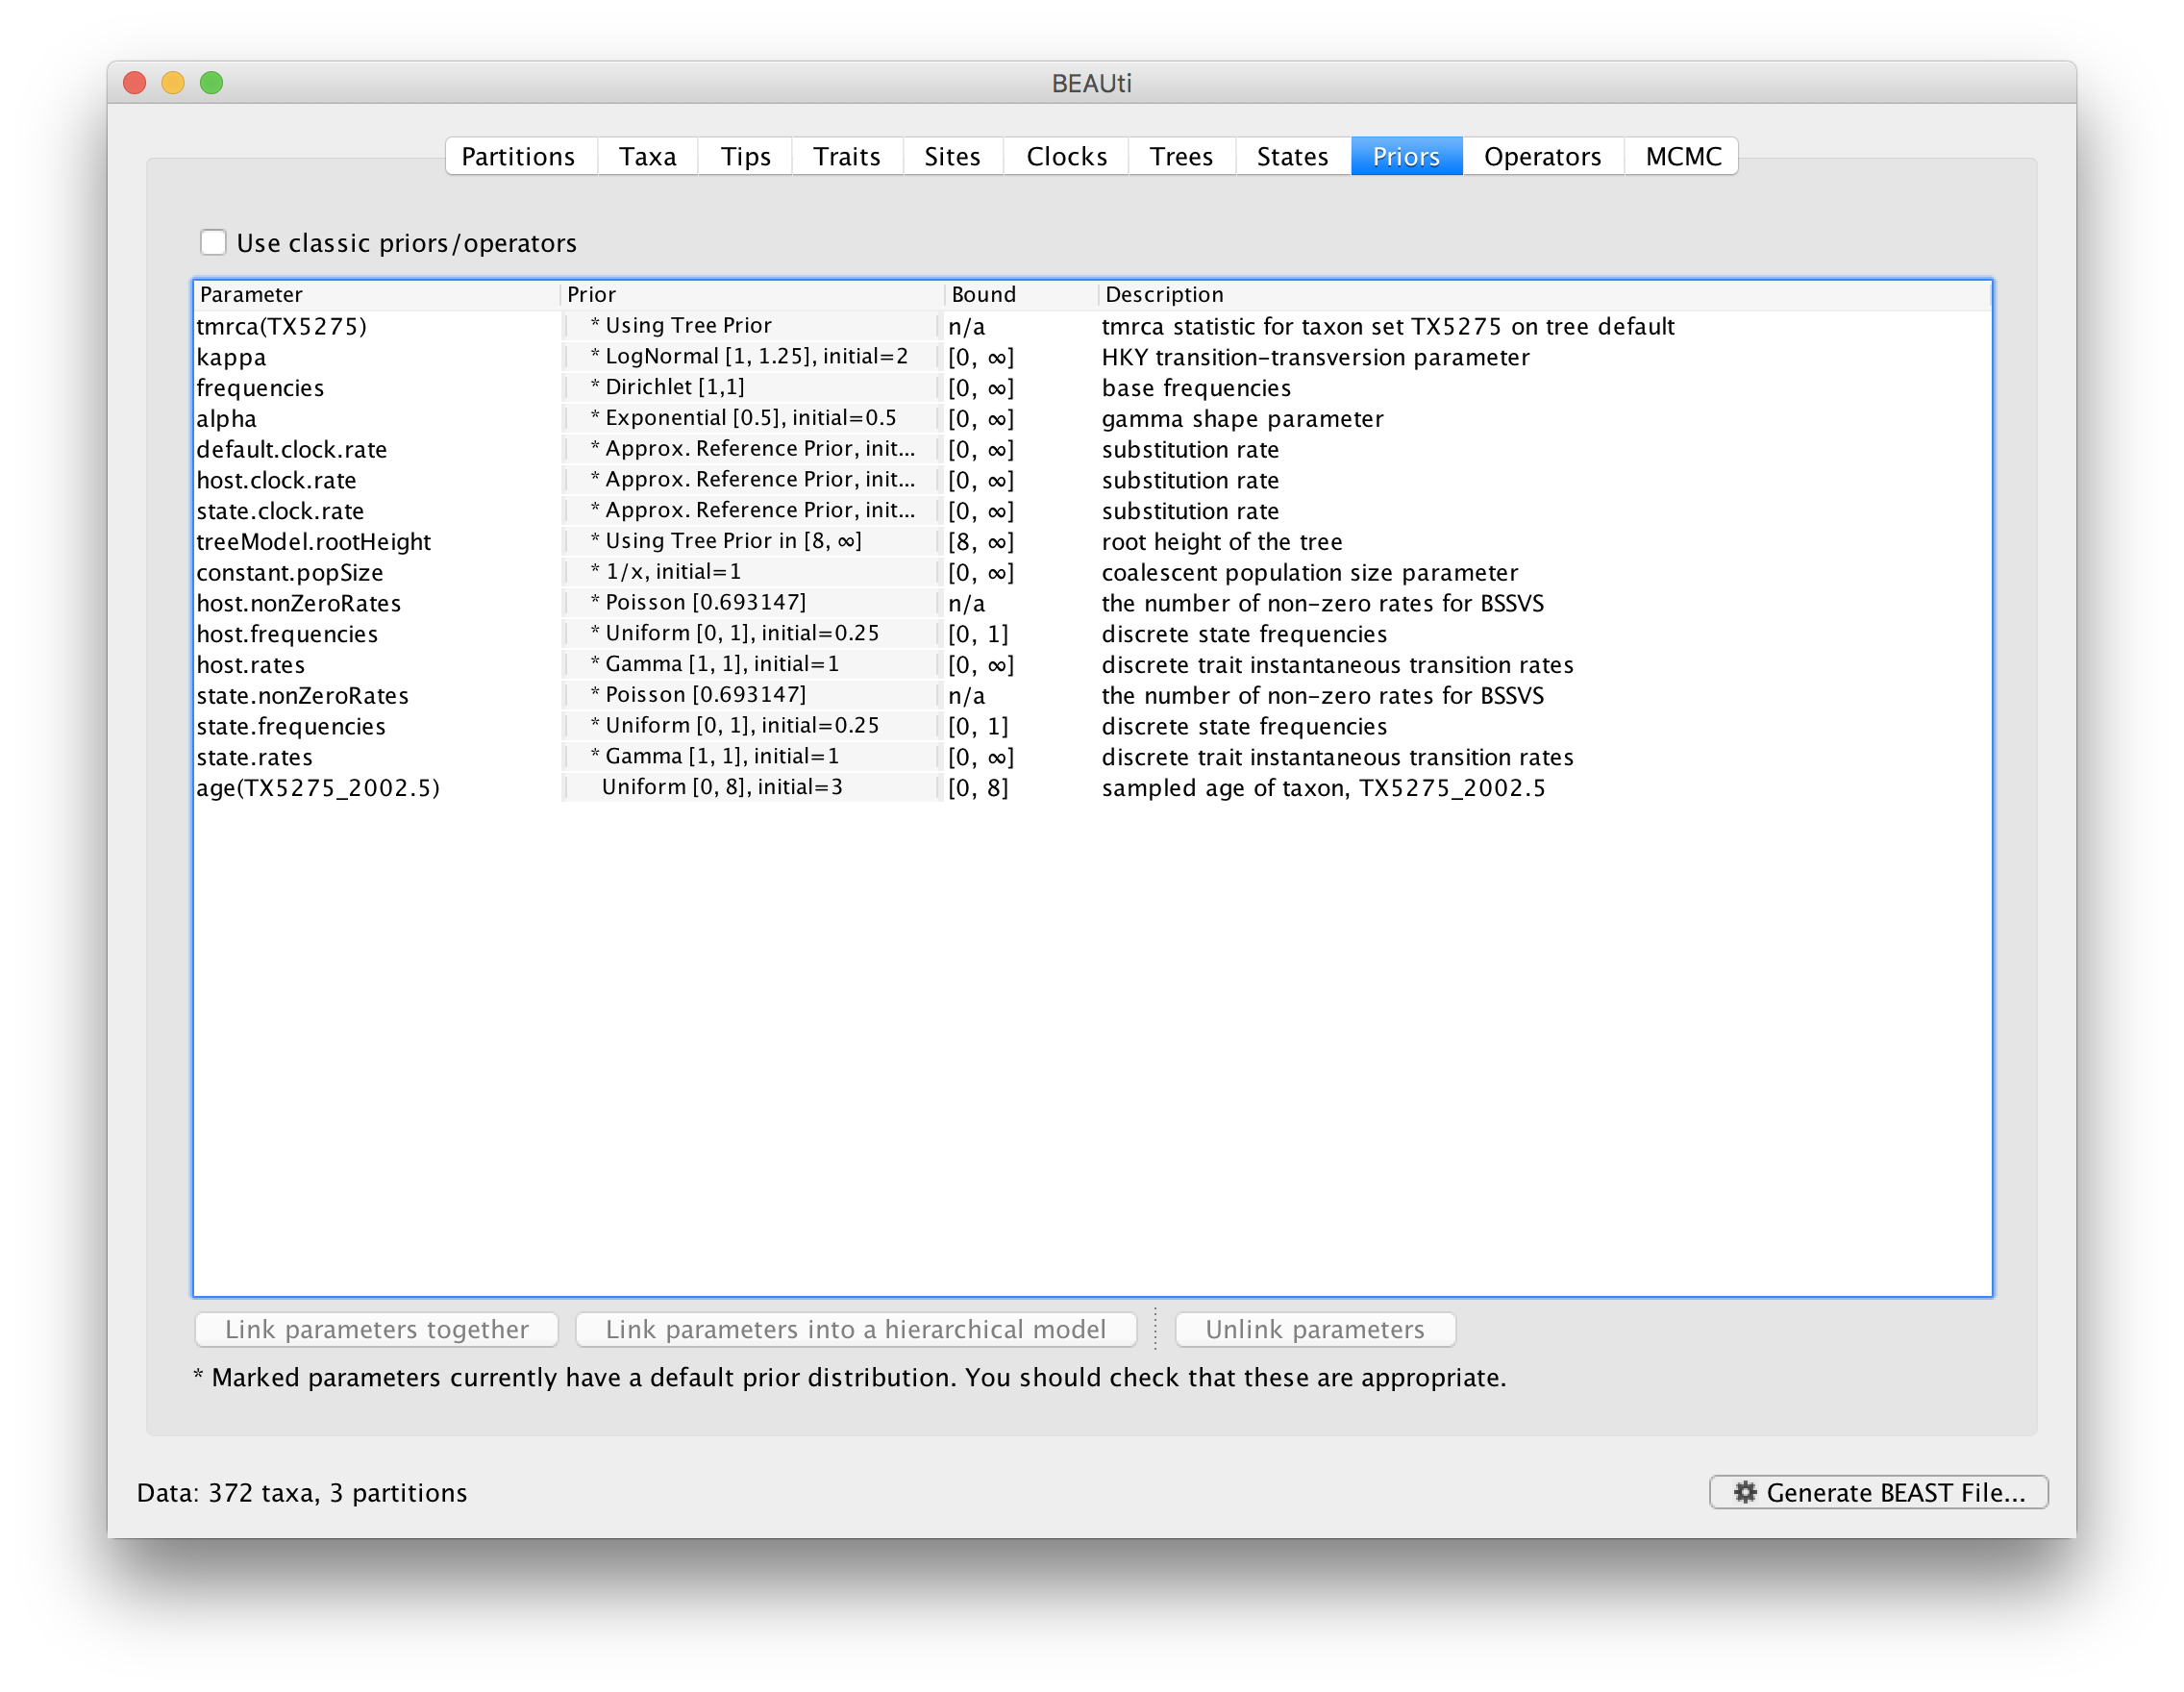Select host.clock.rate parameter name
2184x1692 pixels.
click(276, 481)
